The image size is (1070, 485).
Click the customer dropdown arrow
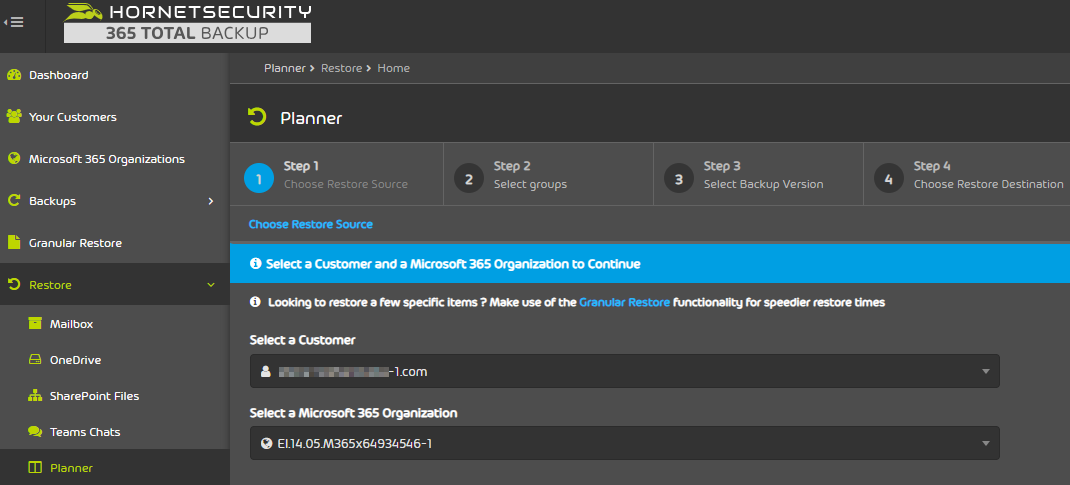(985, 372)
